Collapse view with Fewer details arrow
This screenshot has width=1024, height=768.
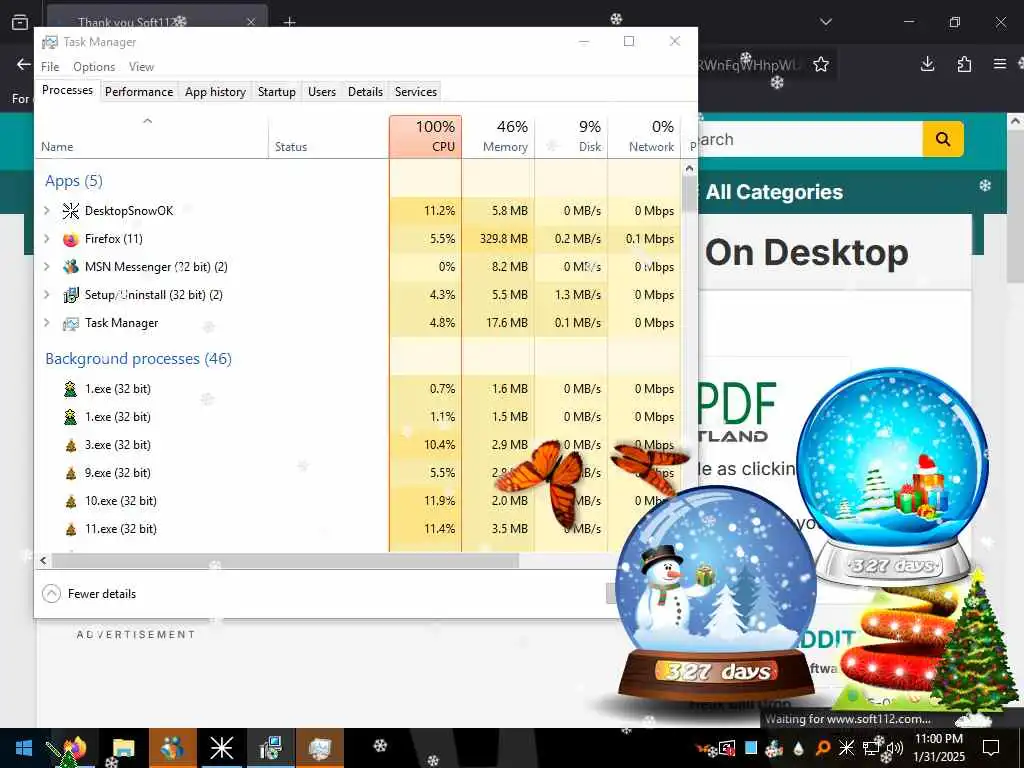point(51,594)
